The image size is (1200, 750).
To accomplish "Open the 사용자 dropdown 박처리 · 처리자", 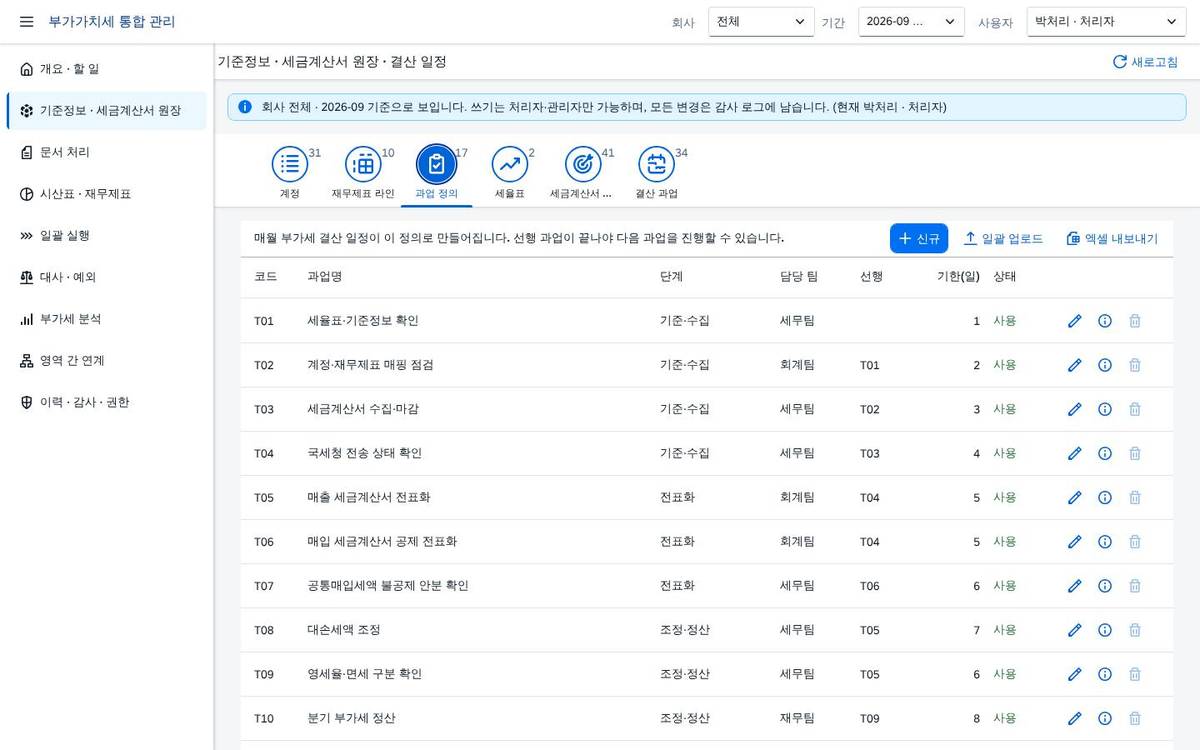I will (x=1106, y=21).
